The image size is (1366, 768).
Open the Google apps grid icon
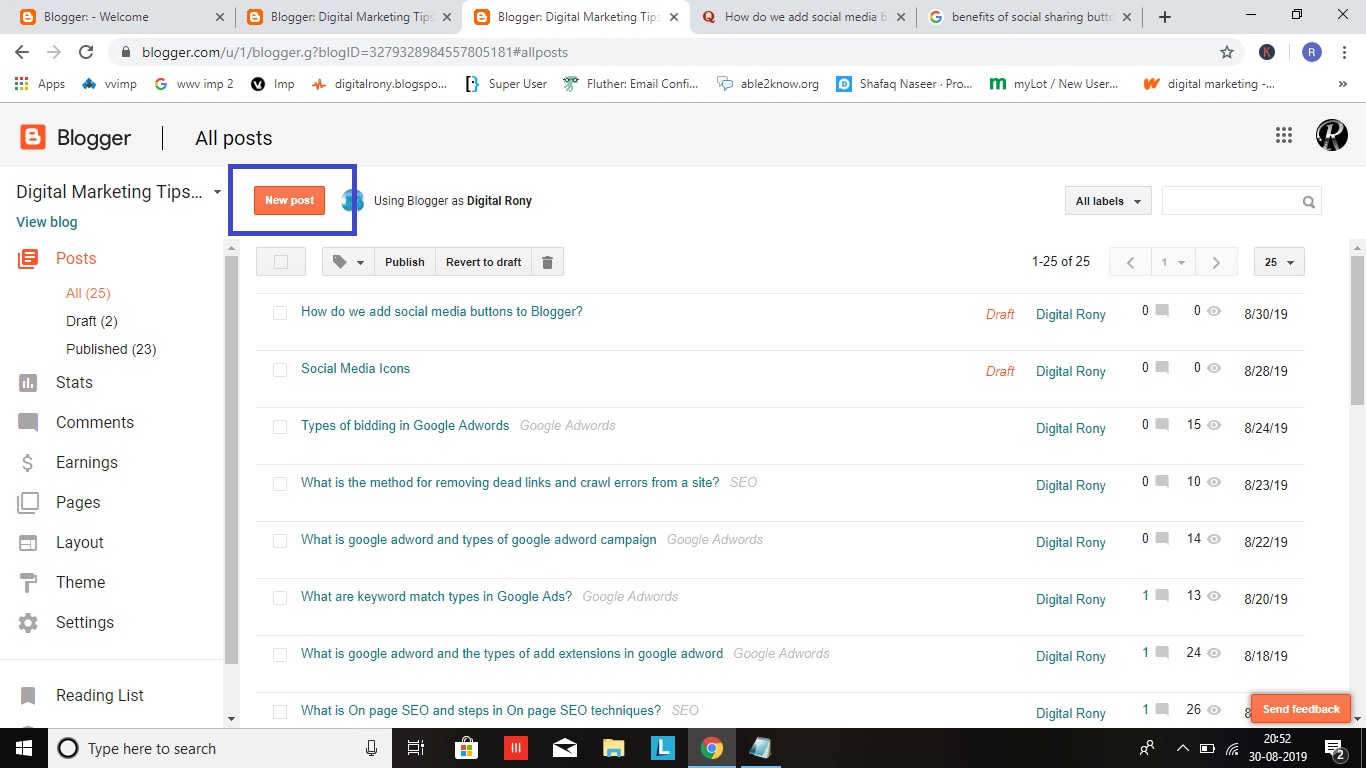click(x=1284, y=134)
